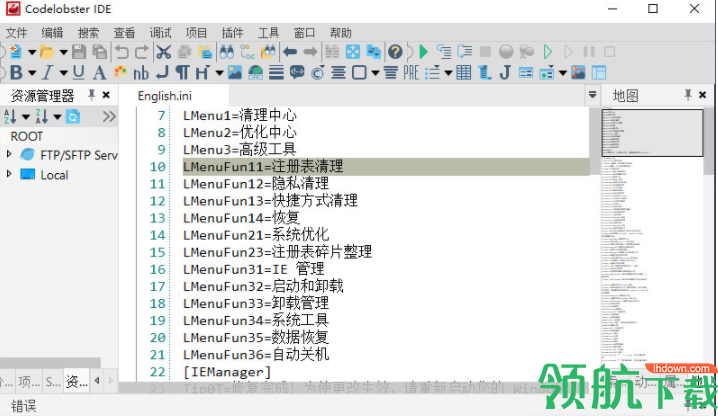Insert copyright special character icon
Viewport: 718px width, 416px height.
pos(318,72)
